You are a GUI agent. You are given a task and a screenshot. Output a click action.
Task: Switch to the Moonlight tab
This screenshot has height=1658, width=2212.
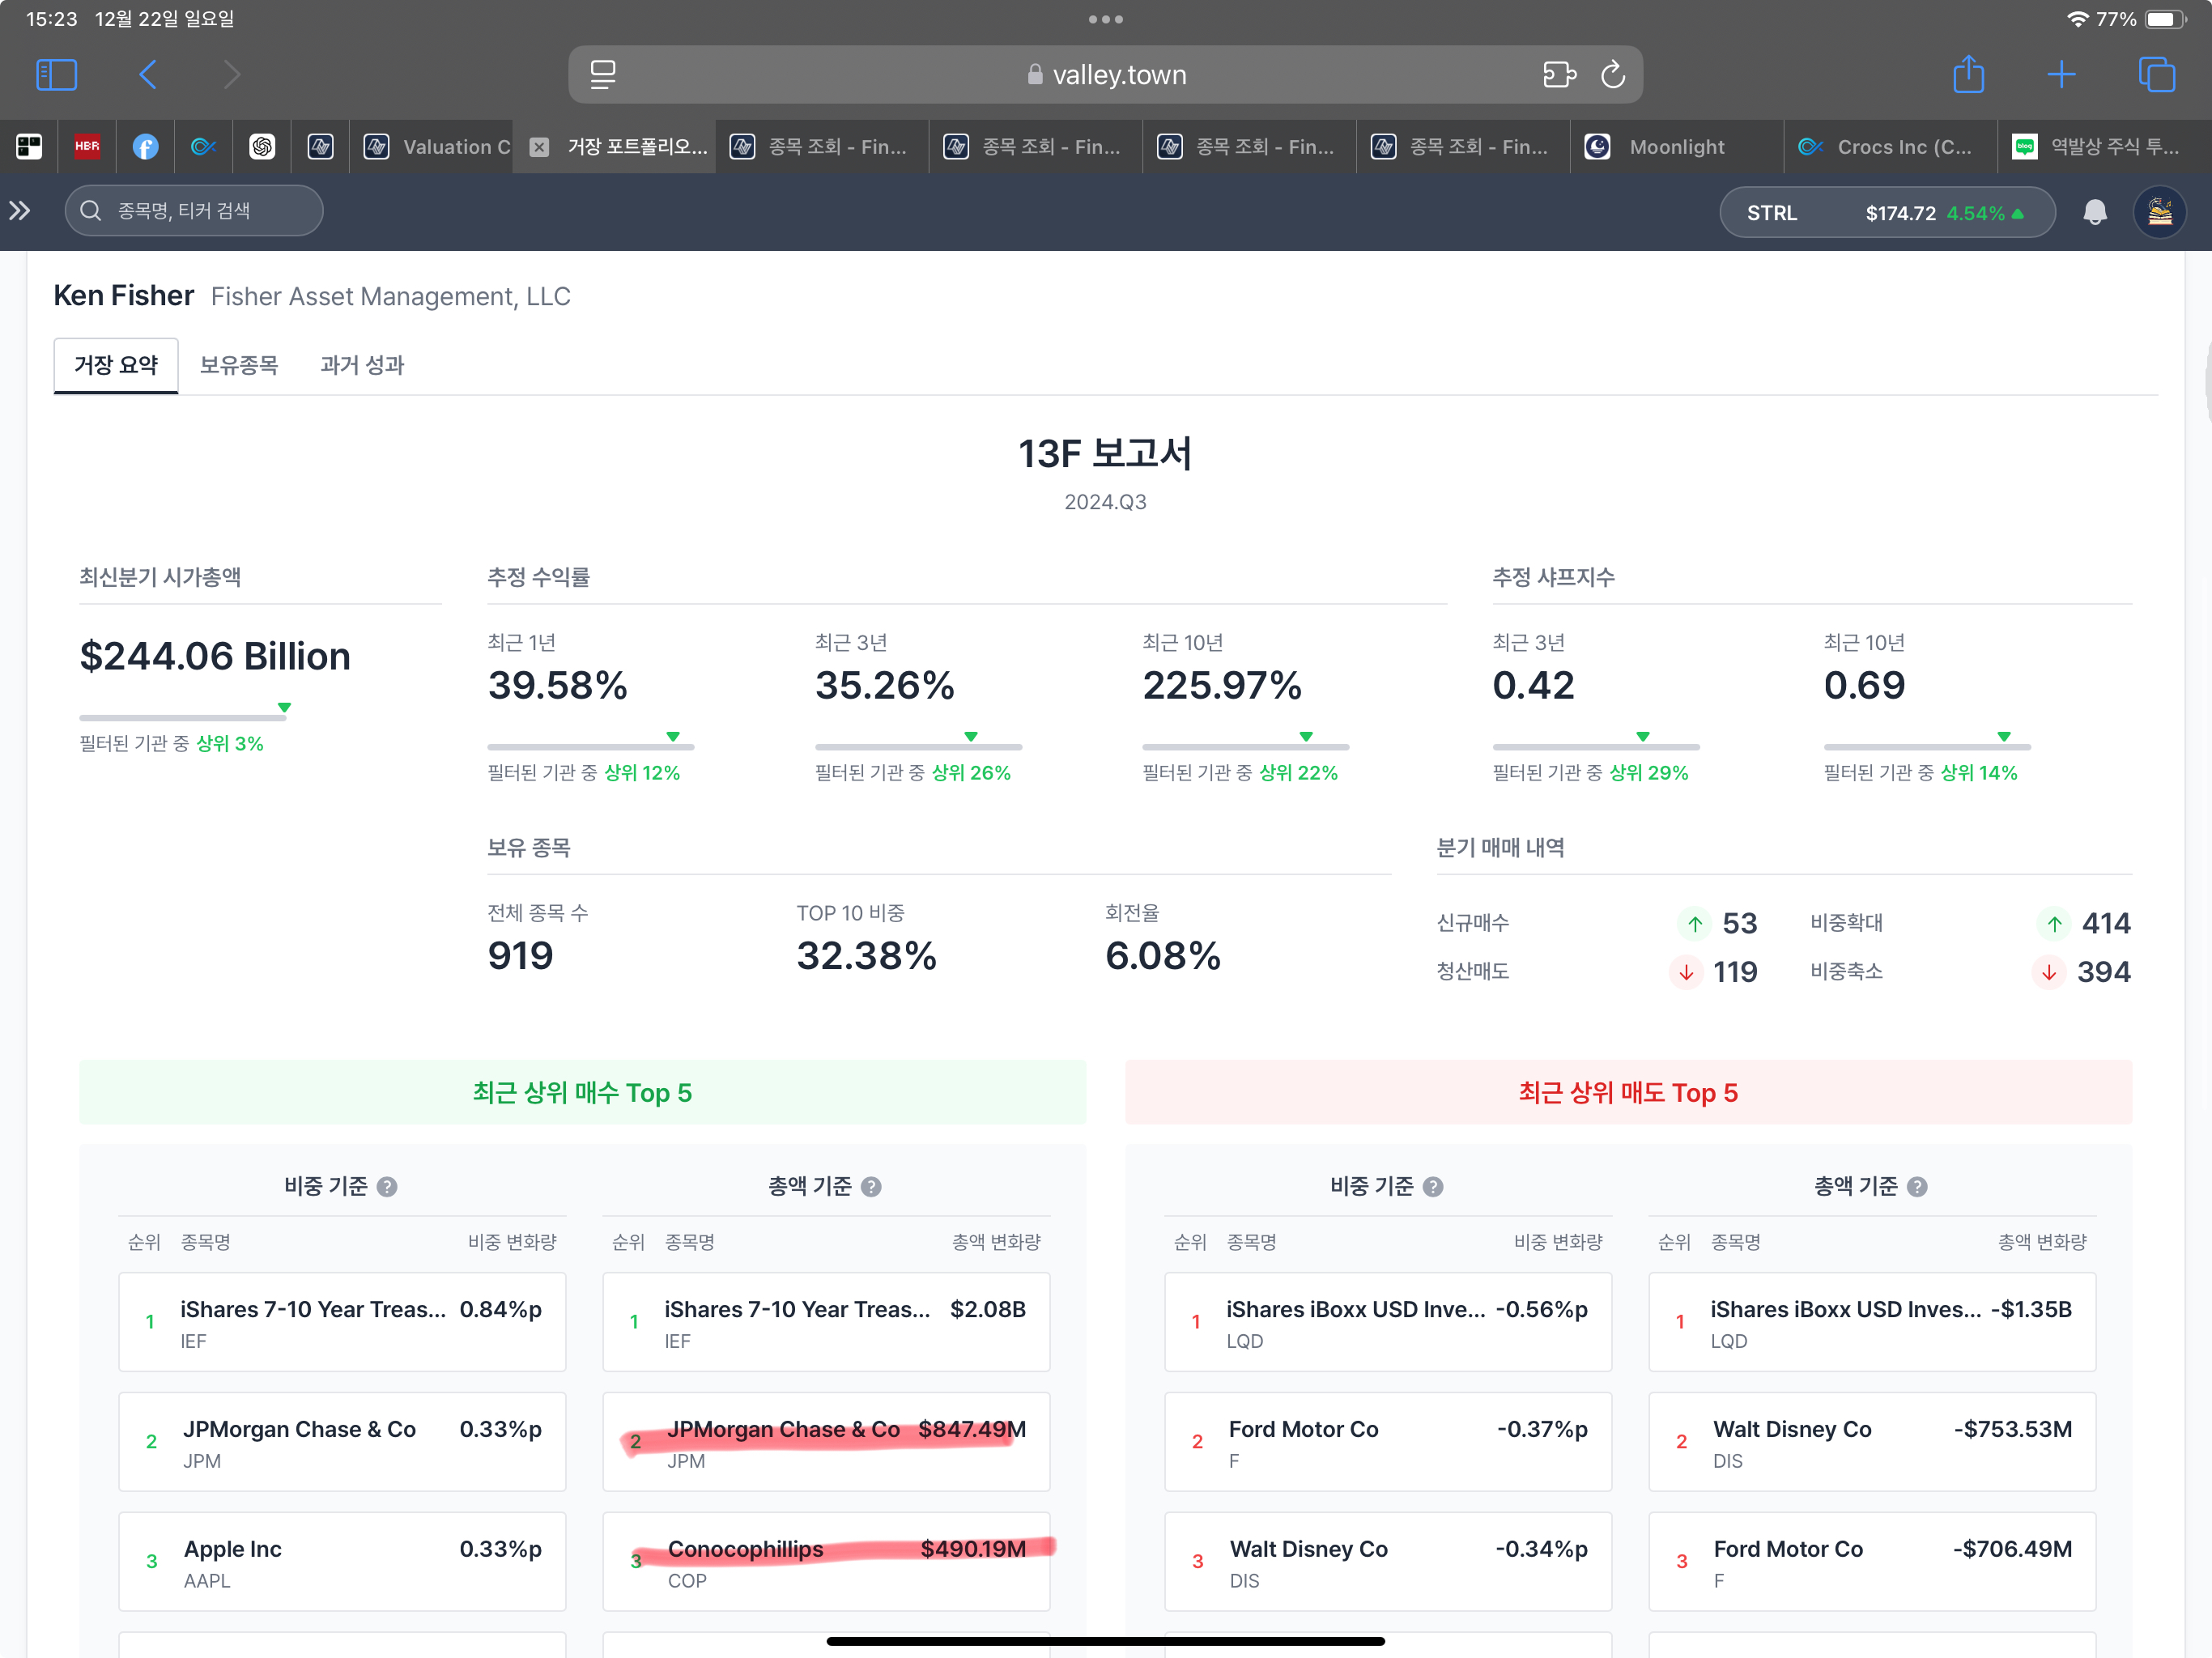tap(1676, 147)
